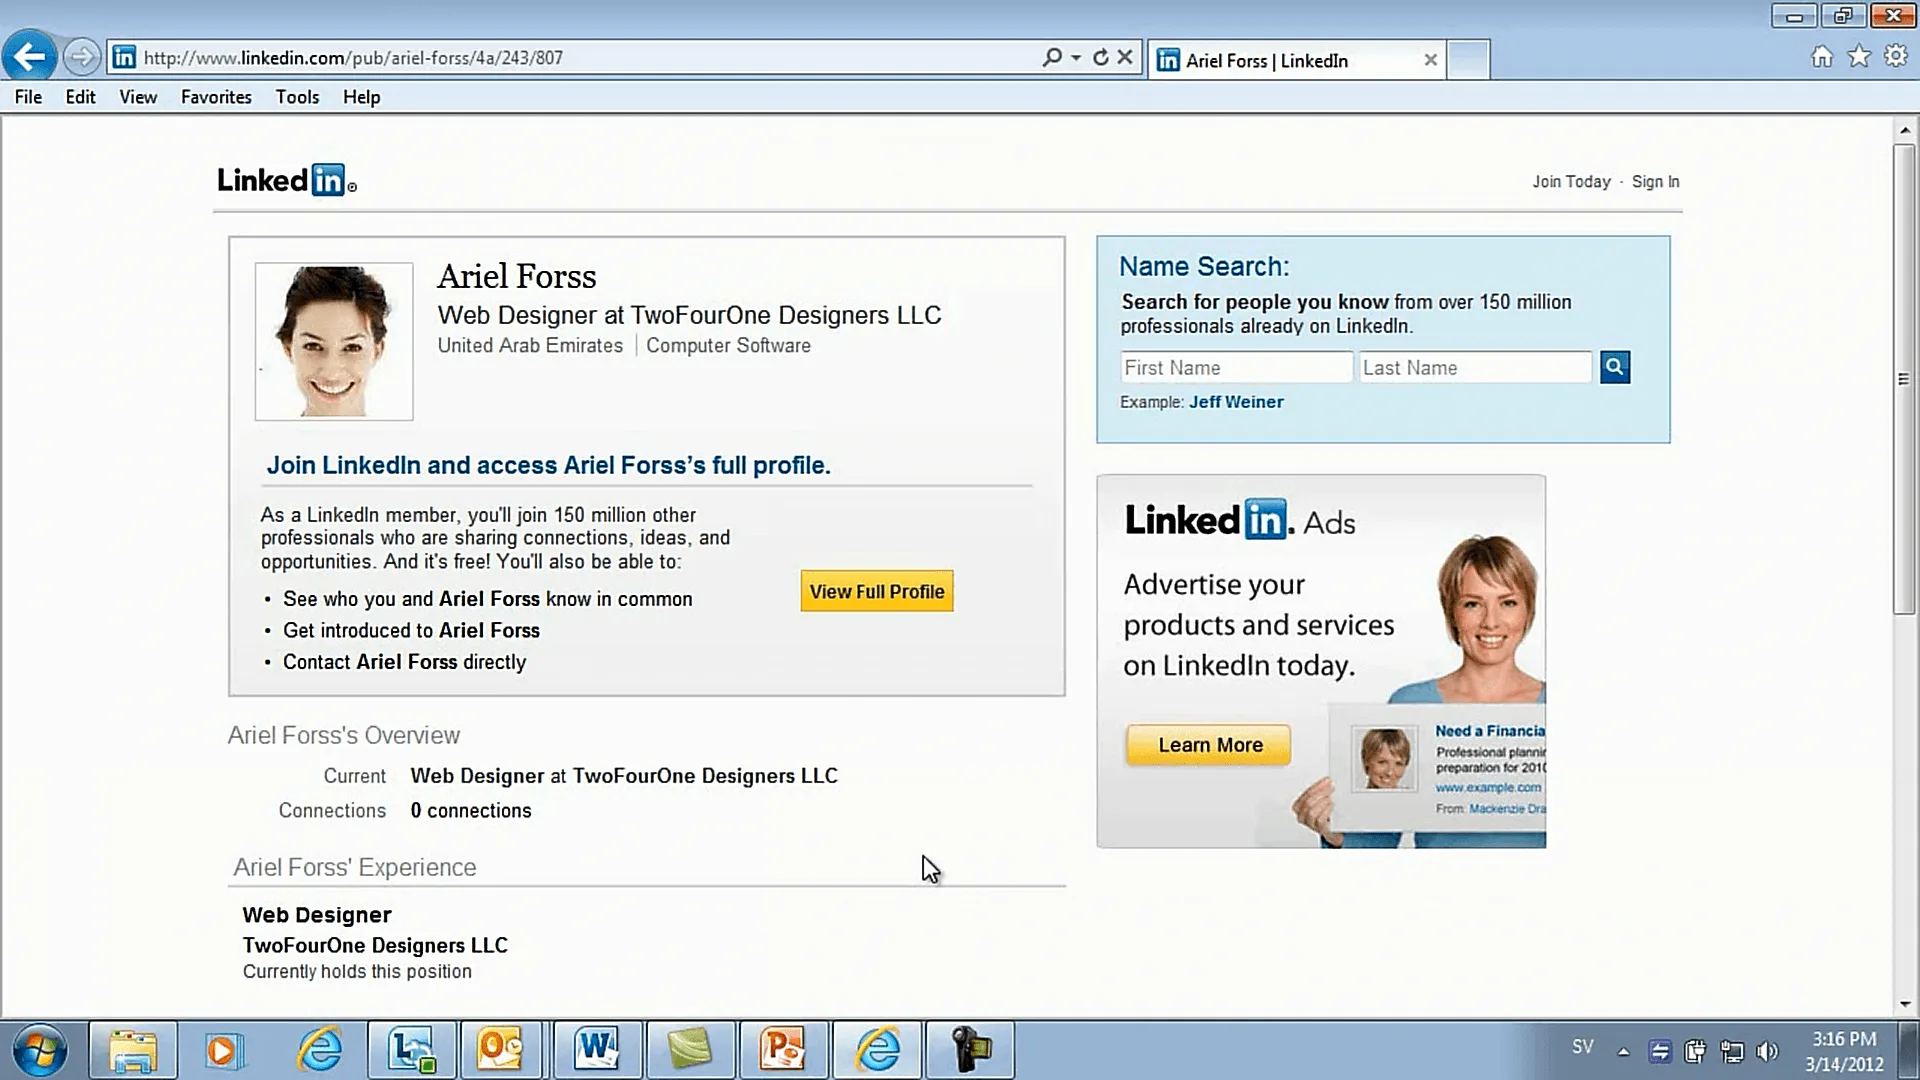Screen dimensions: 1920x1080
Task: Open a new blank tab
Action: (x=1468, y=60)
